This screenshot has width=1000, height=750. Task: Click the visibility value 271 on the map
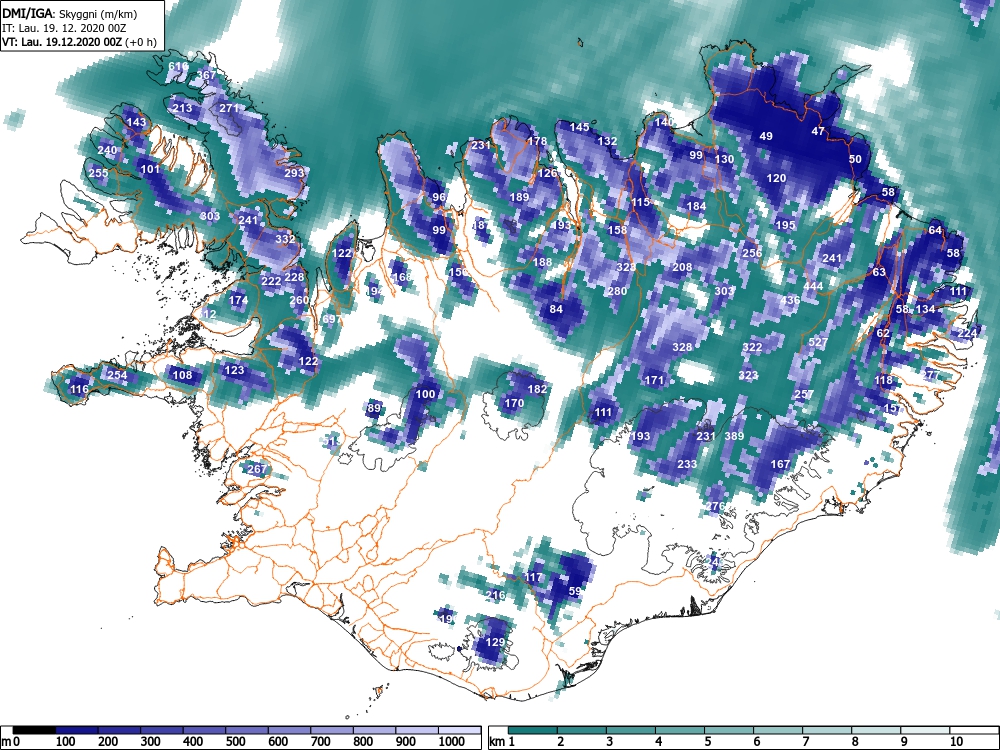[229, 108]
